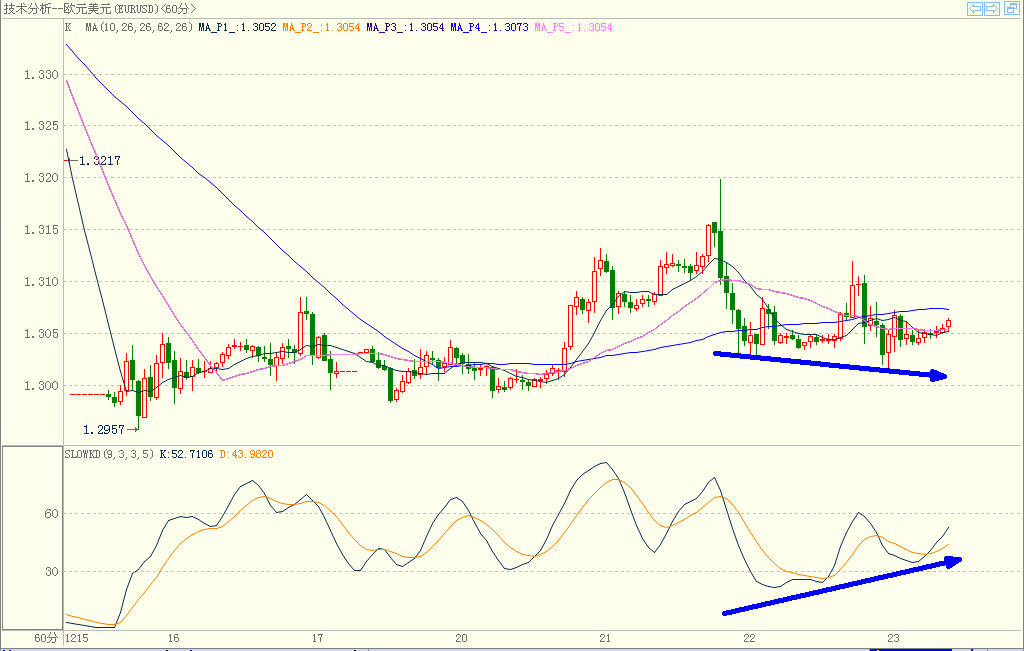Click the orange D:43.9820 stochastic value
Image resolution: width=1024 pixels, height=651 pixels.
(246, 454)
